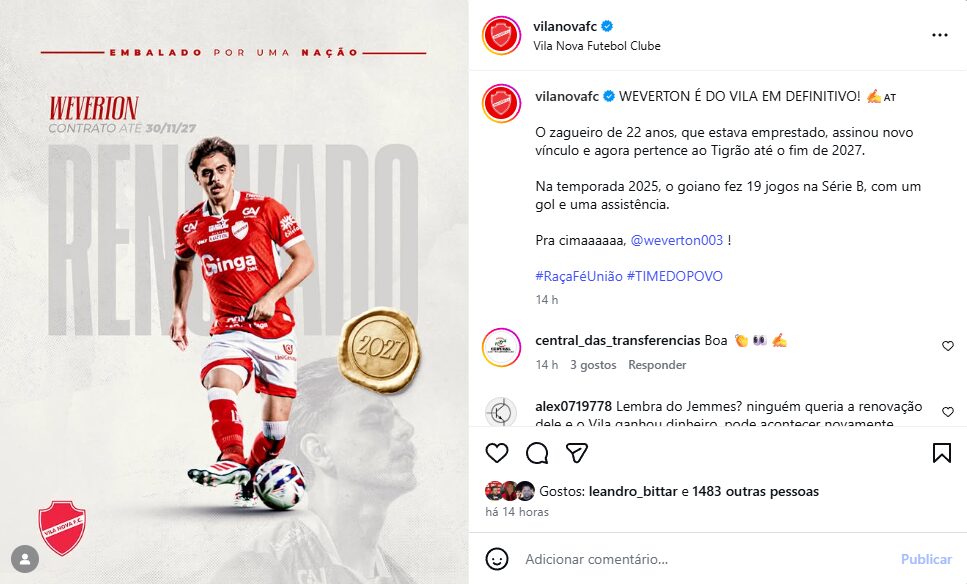Open central_das_transferencias profile avatar

tap(501, 348)
